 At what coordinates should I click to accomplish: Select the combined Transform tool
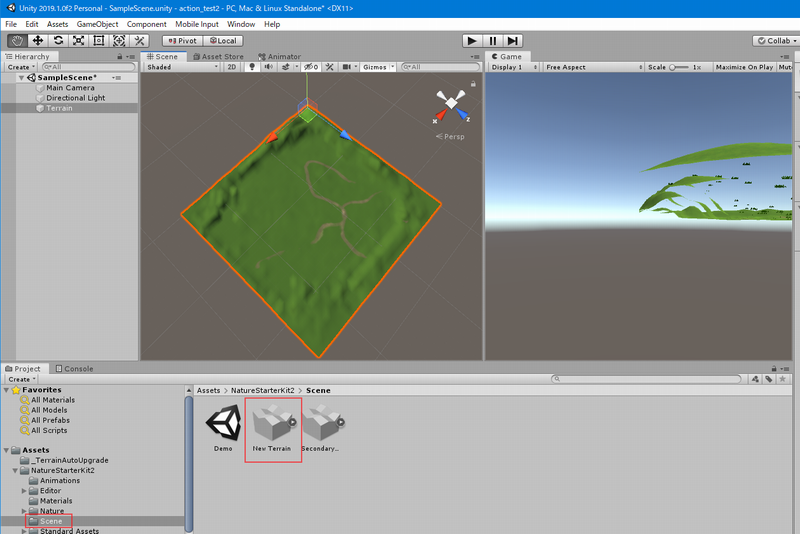pyautogui.click(x=119, y=41)
